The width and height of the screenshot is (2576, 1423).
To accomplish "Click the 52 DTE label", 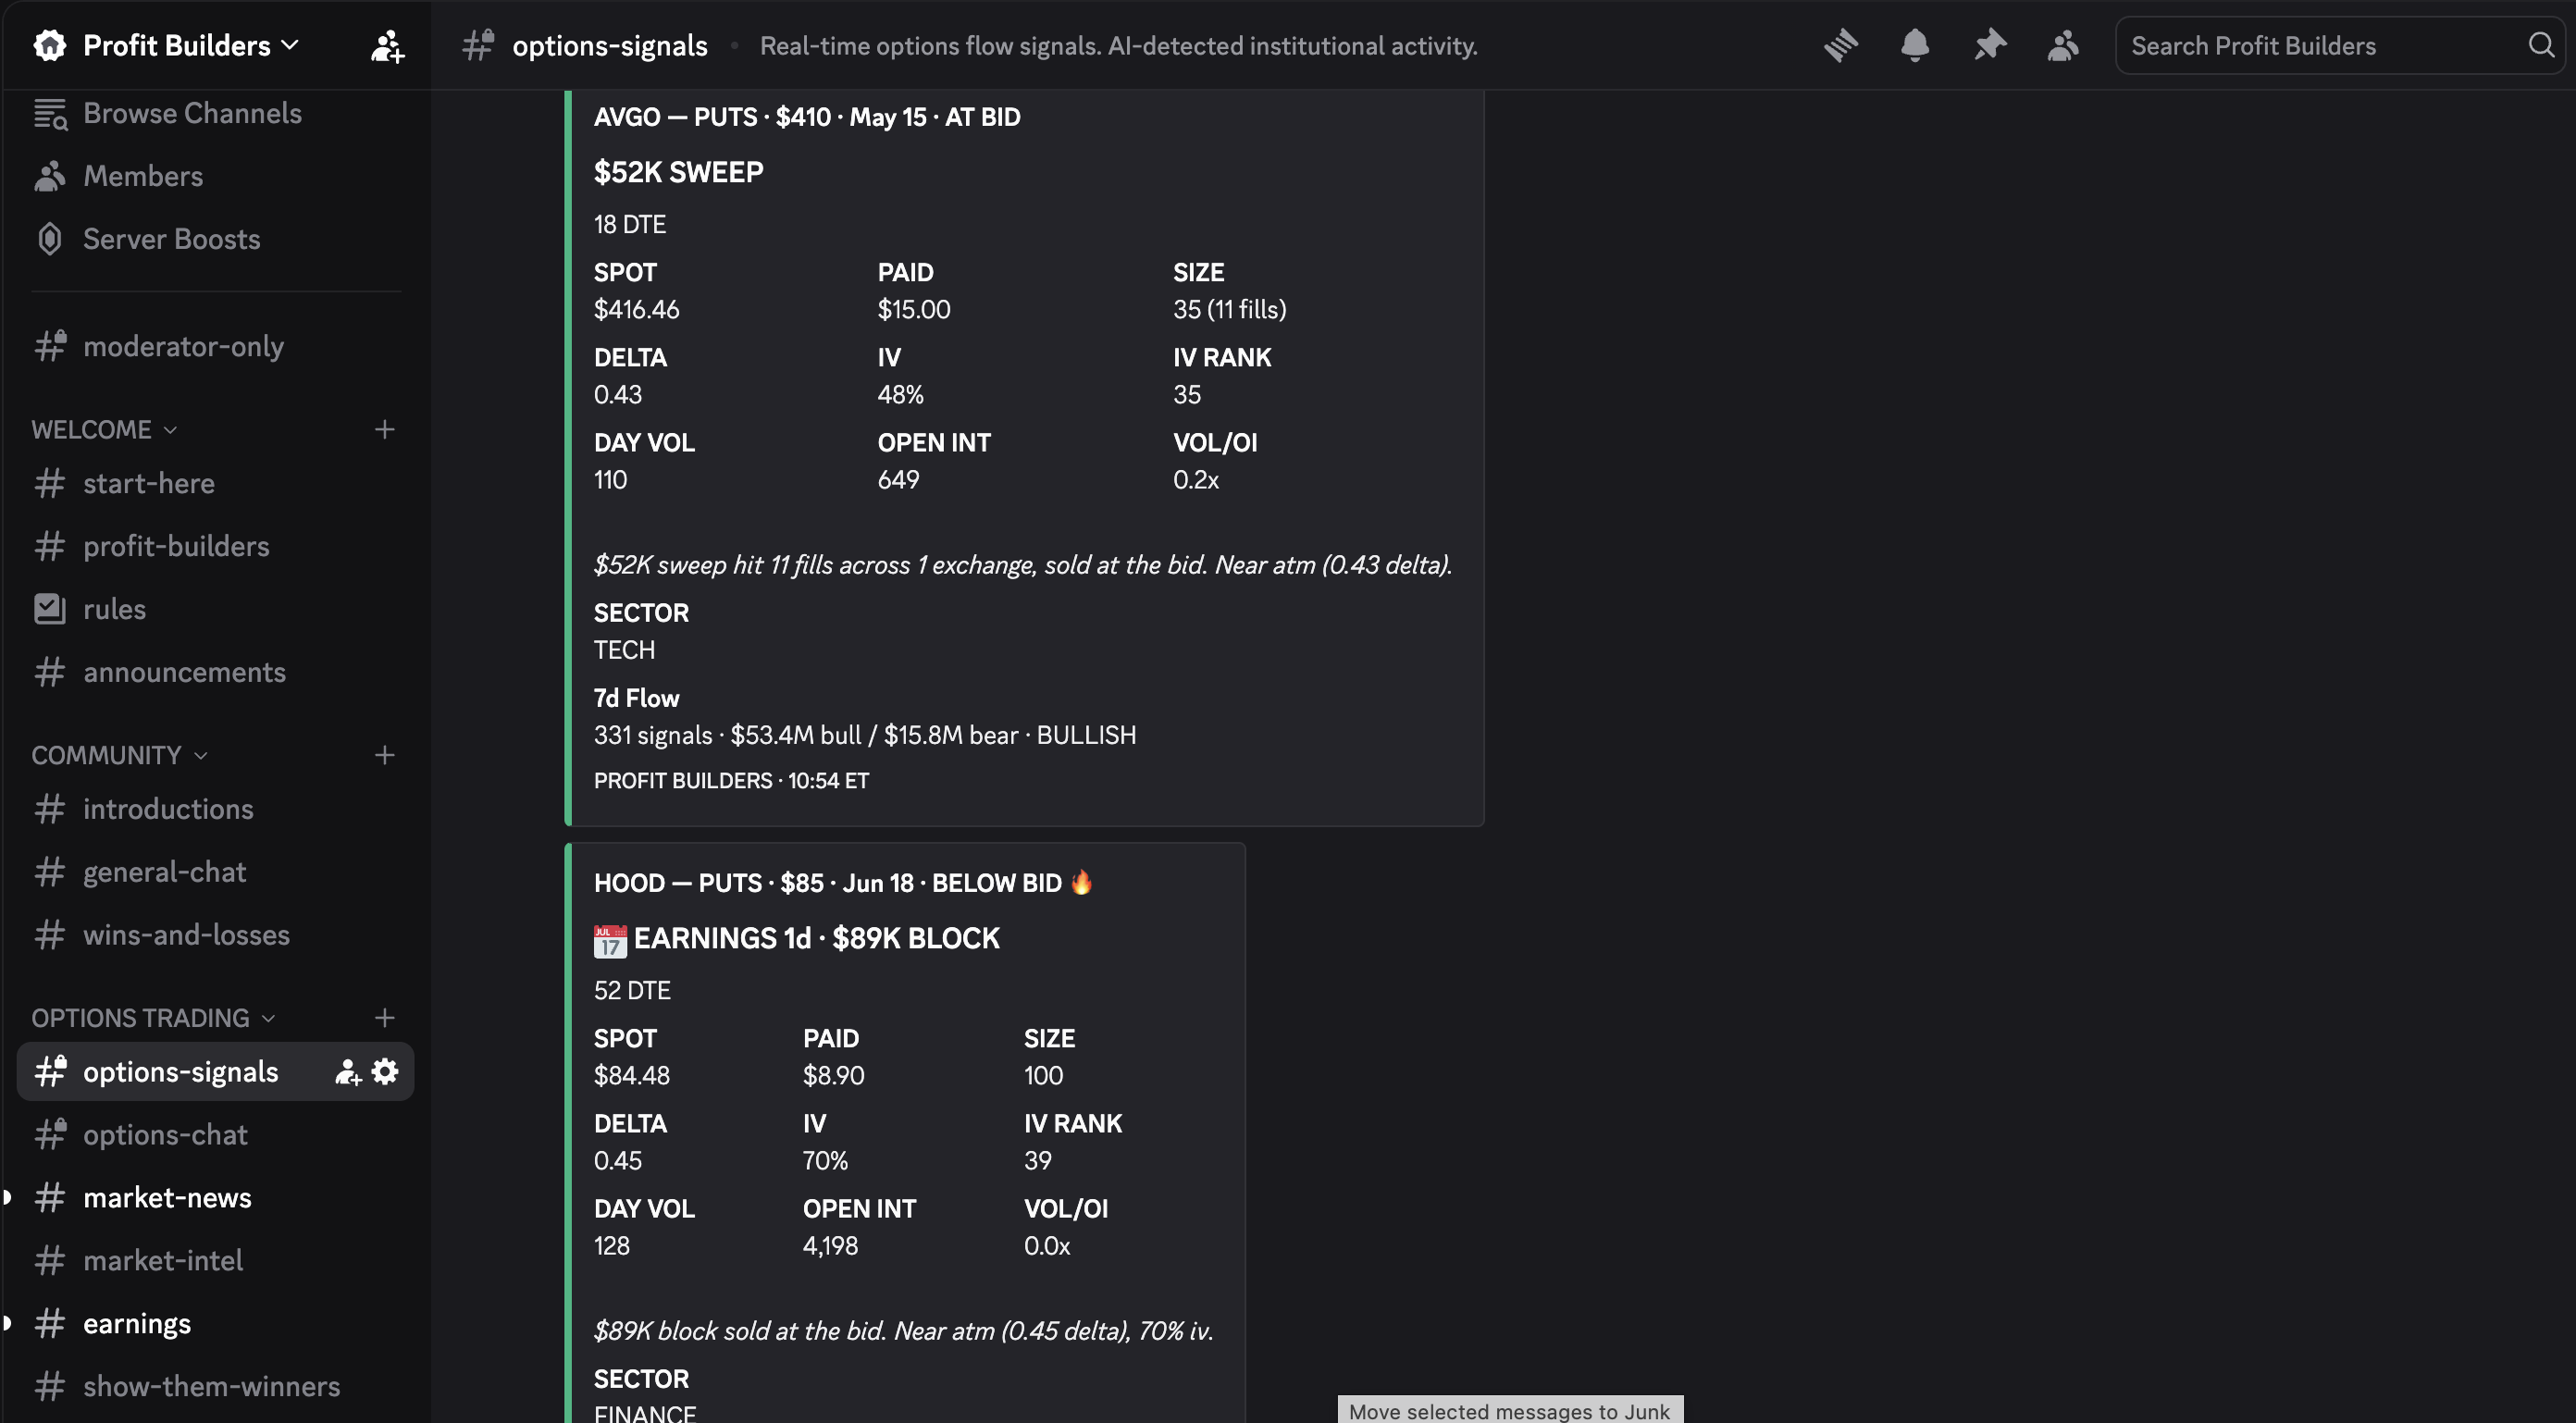I will click(632, 990).
